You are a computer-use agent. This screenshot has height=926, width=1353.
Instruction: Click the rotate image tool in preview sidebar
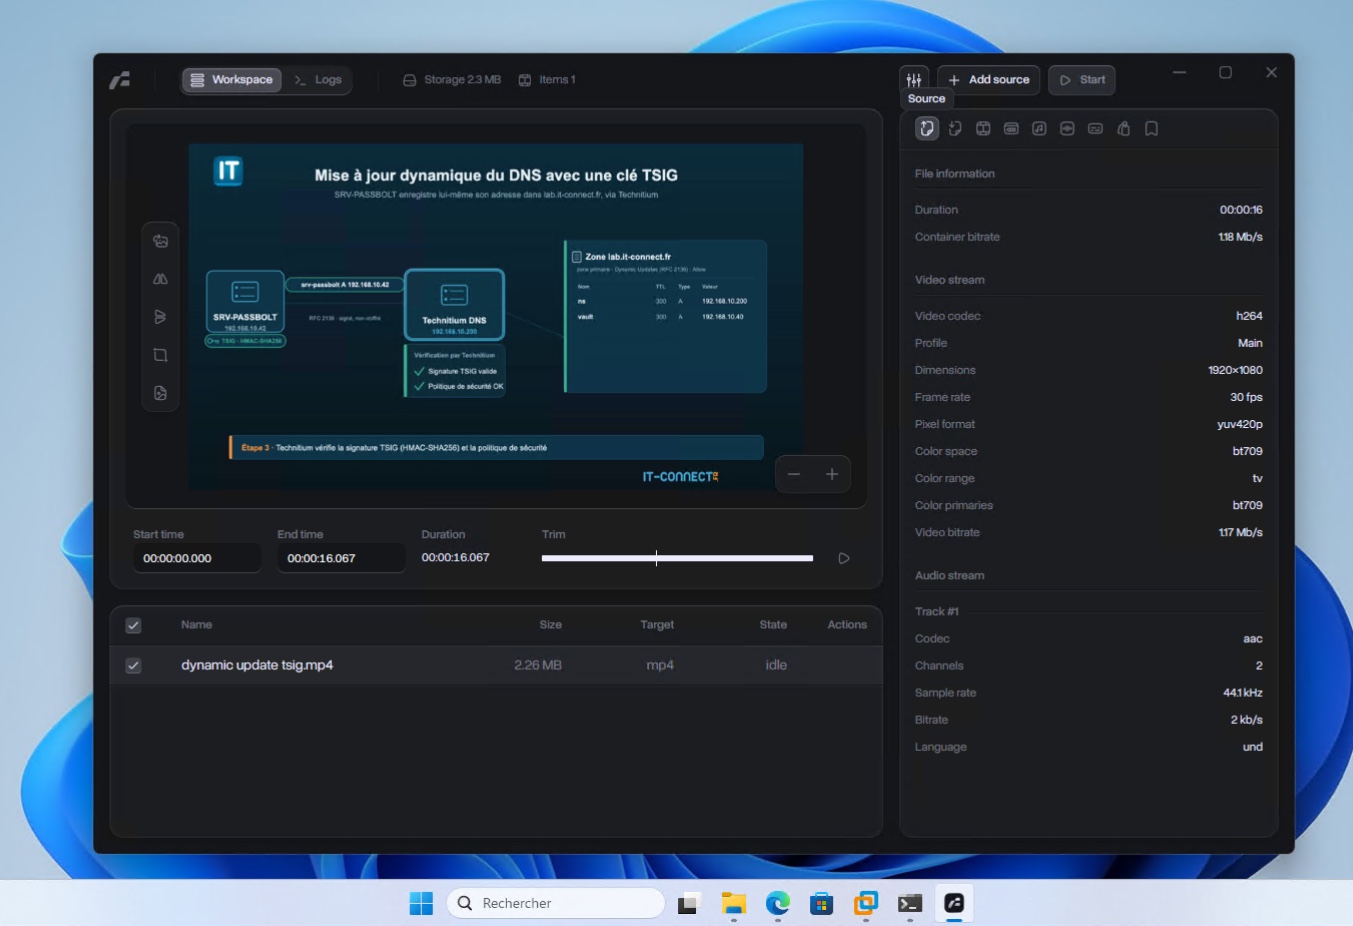[x=160, y=241]
